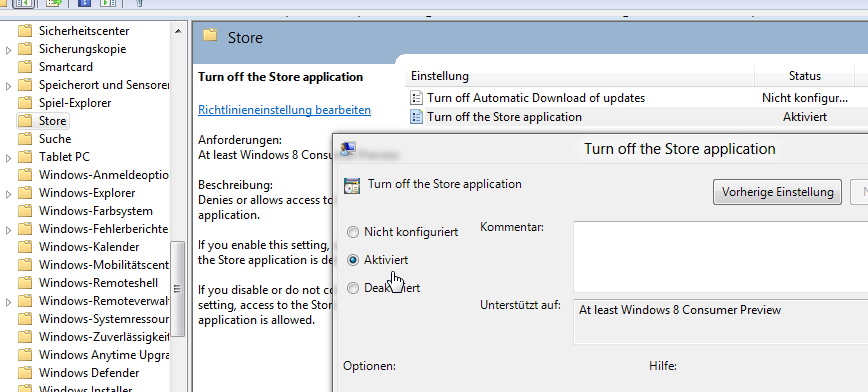Image resolution: width=868 pixels, height=392 pixels.
Task: Click the Store folder icon in tree
Action: coord(25,121)
